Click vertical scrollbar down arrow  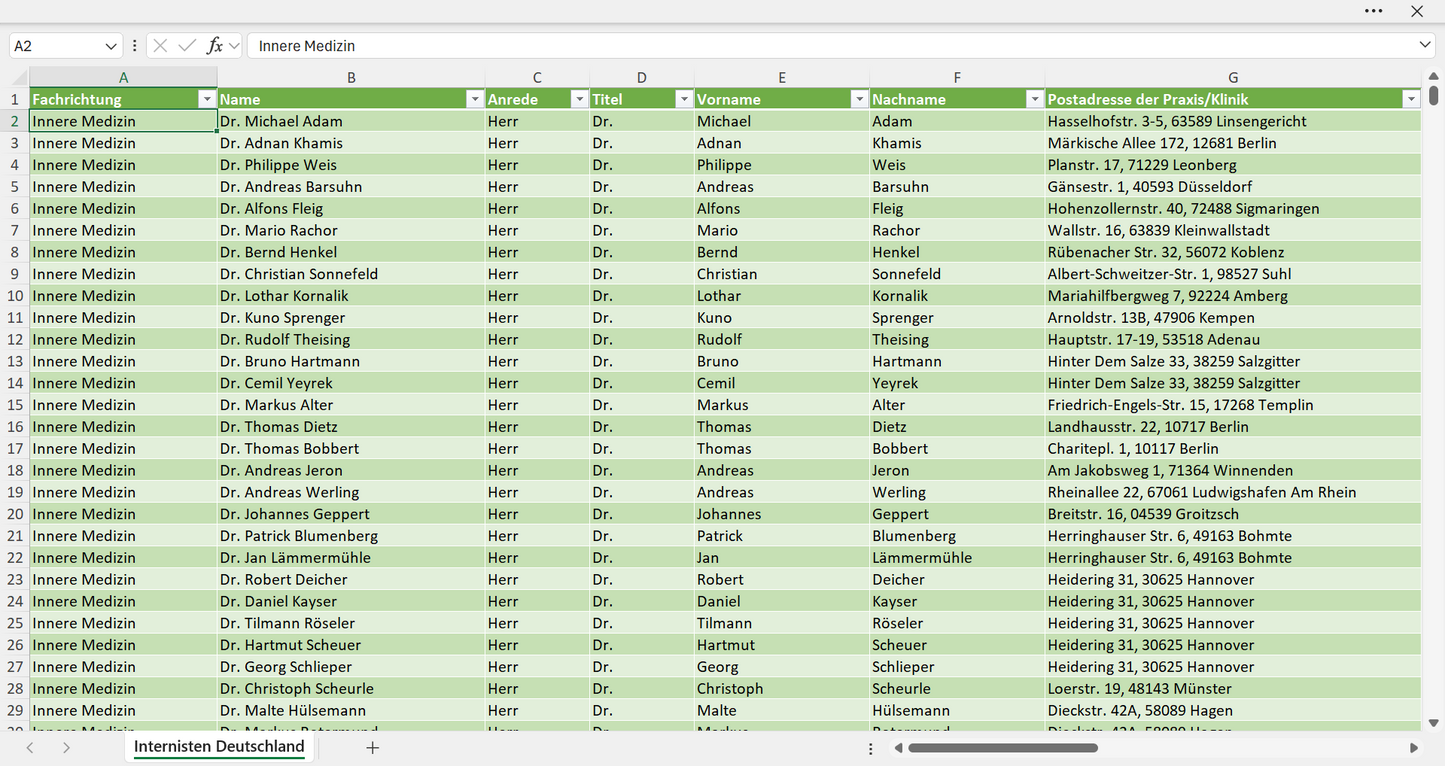[1434, 723]
